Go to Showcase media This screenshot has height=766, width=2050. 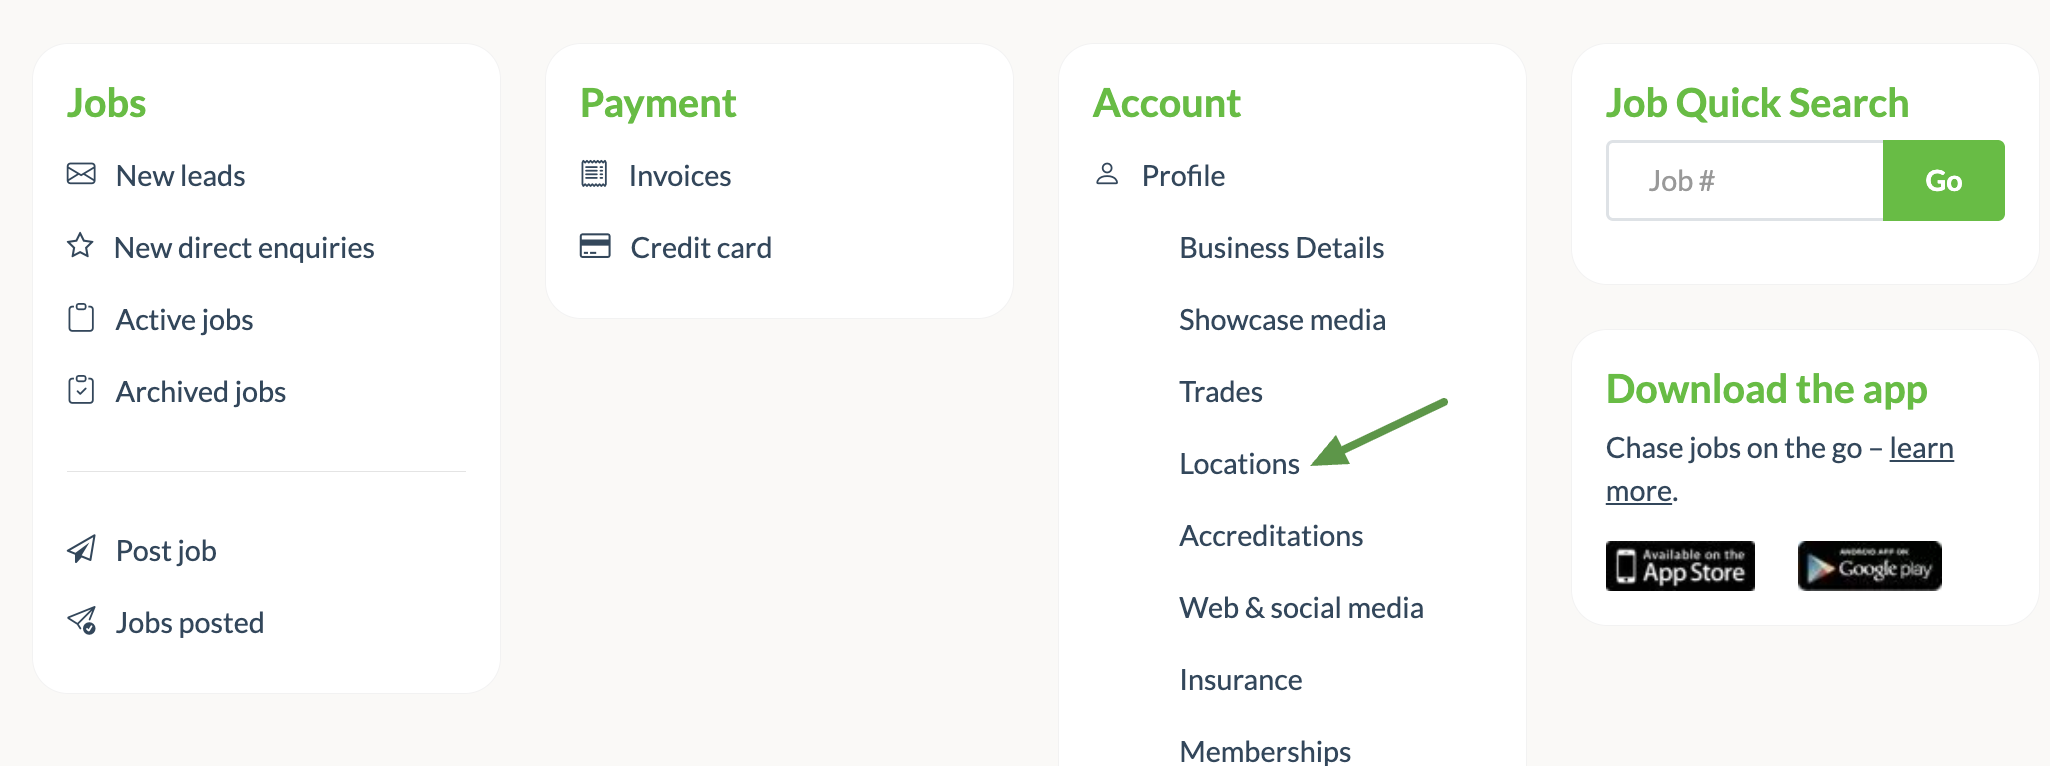click(1282, 320)
